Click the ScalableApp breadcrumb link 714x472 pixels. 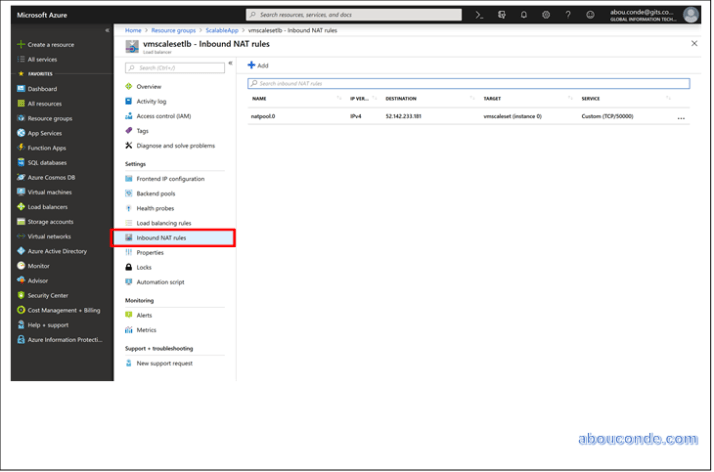tap(223, 31)
